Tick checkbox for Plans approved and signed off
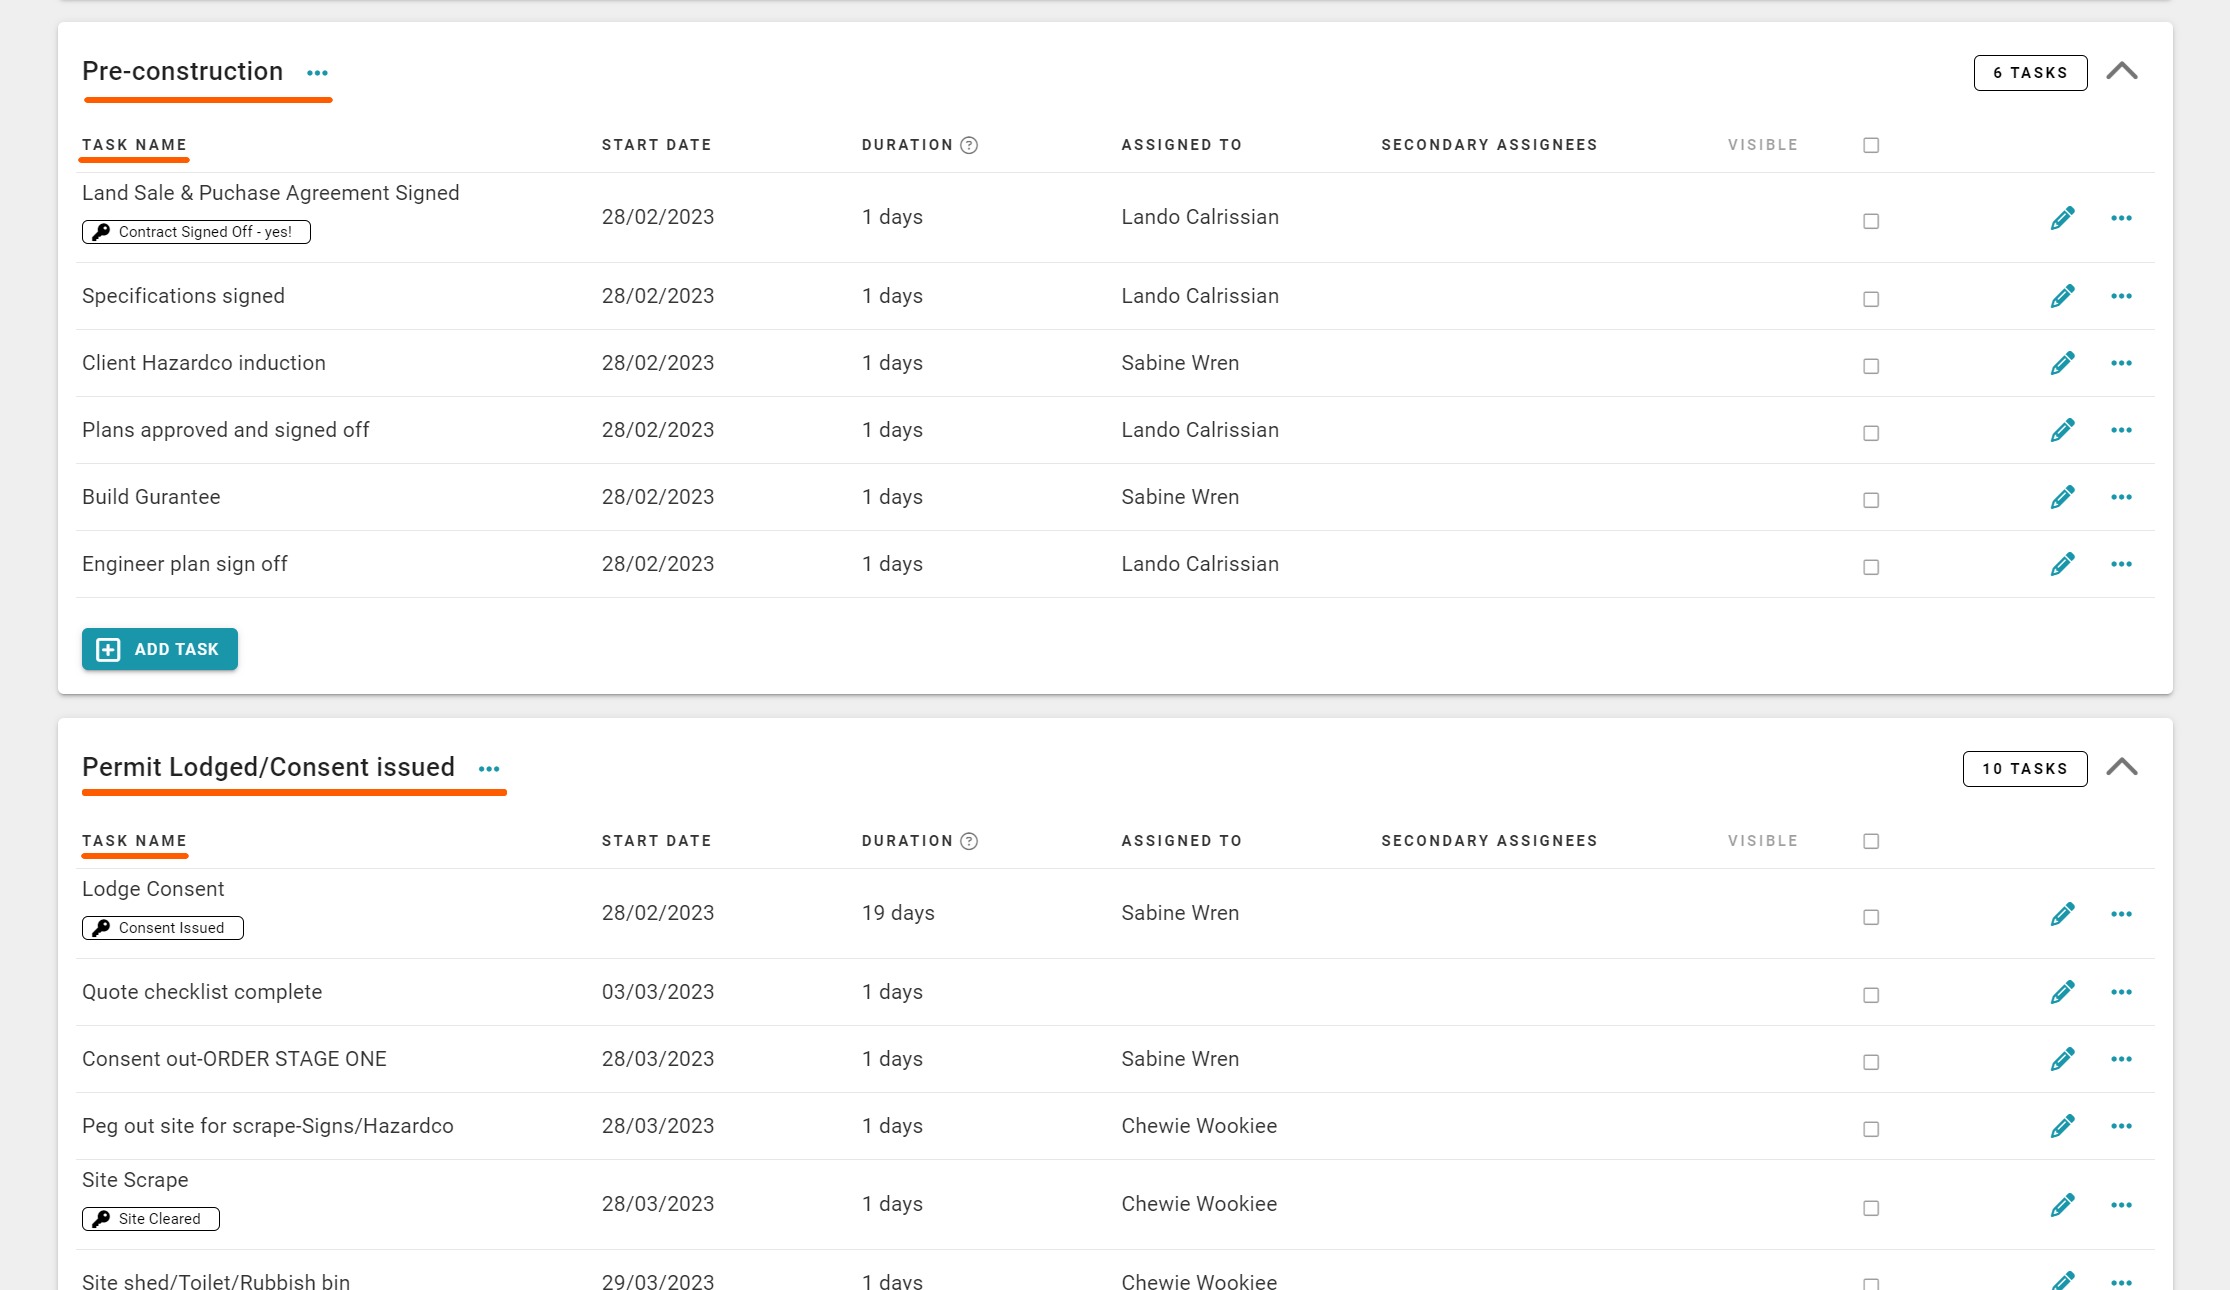The height and width of the screenshot is (1290, 2230). (1871, 433)
